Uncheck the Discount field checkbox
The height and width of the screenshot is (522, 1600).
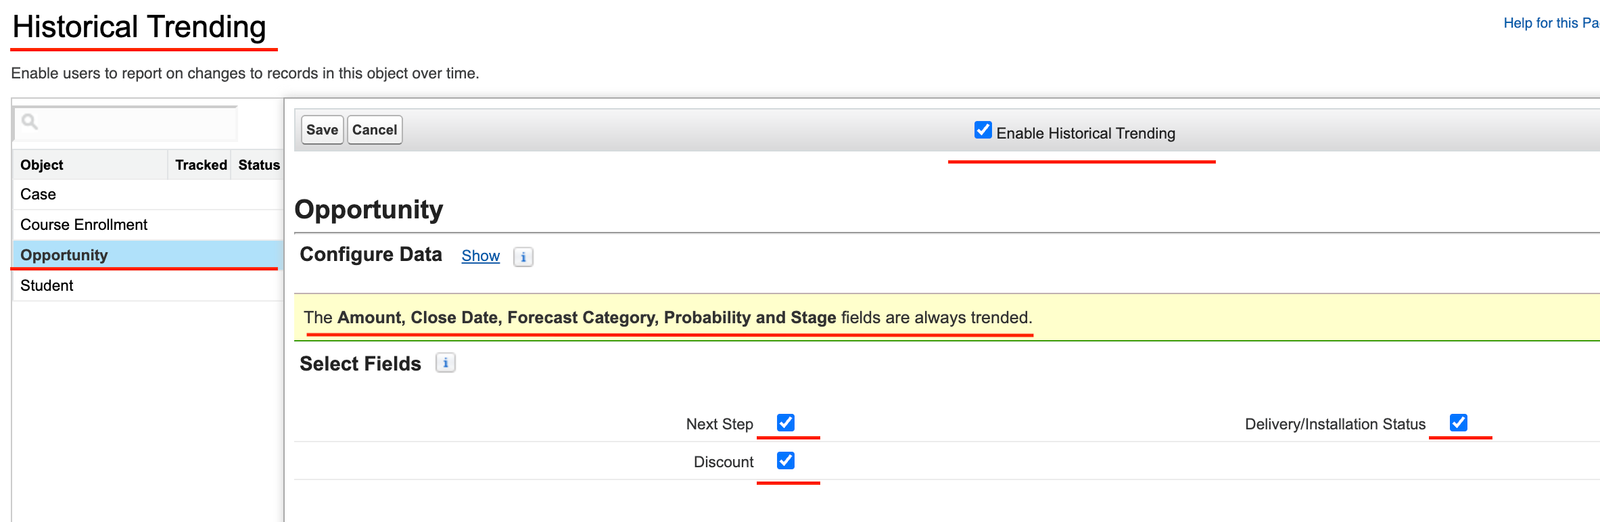pyautogui.click(x=786, y=461)
